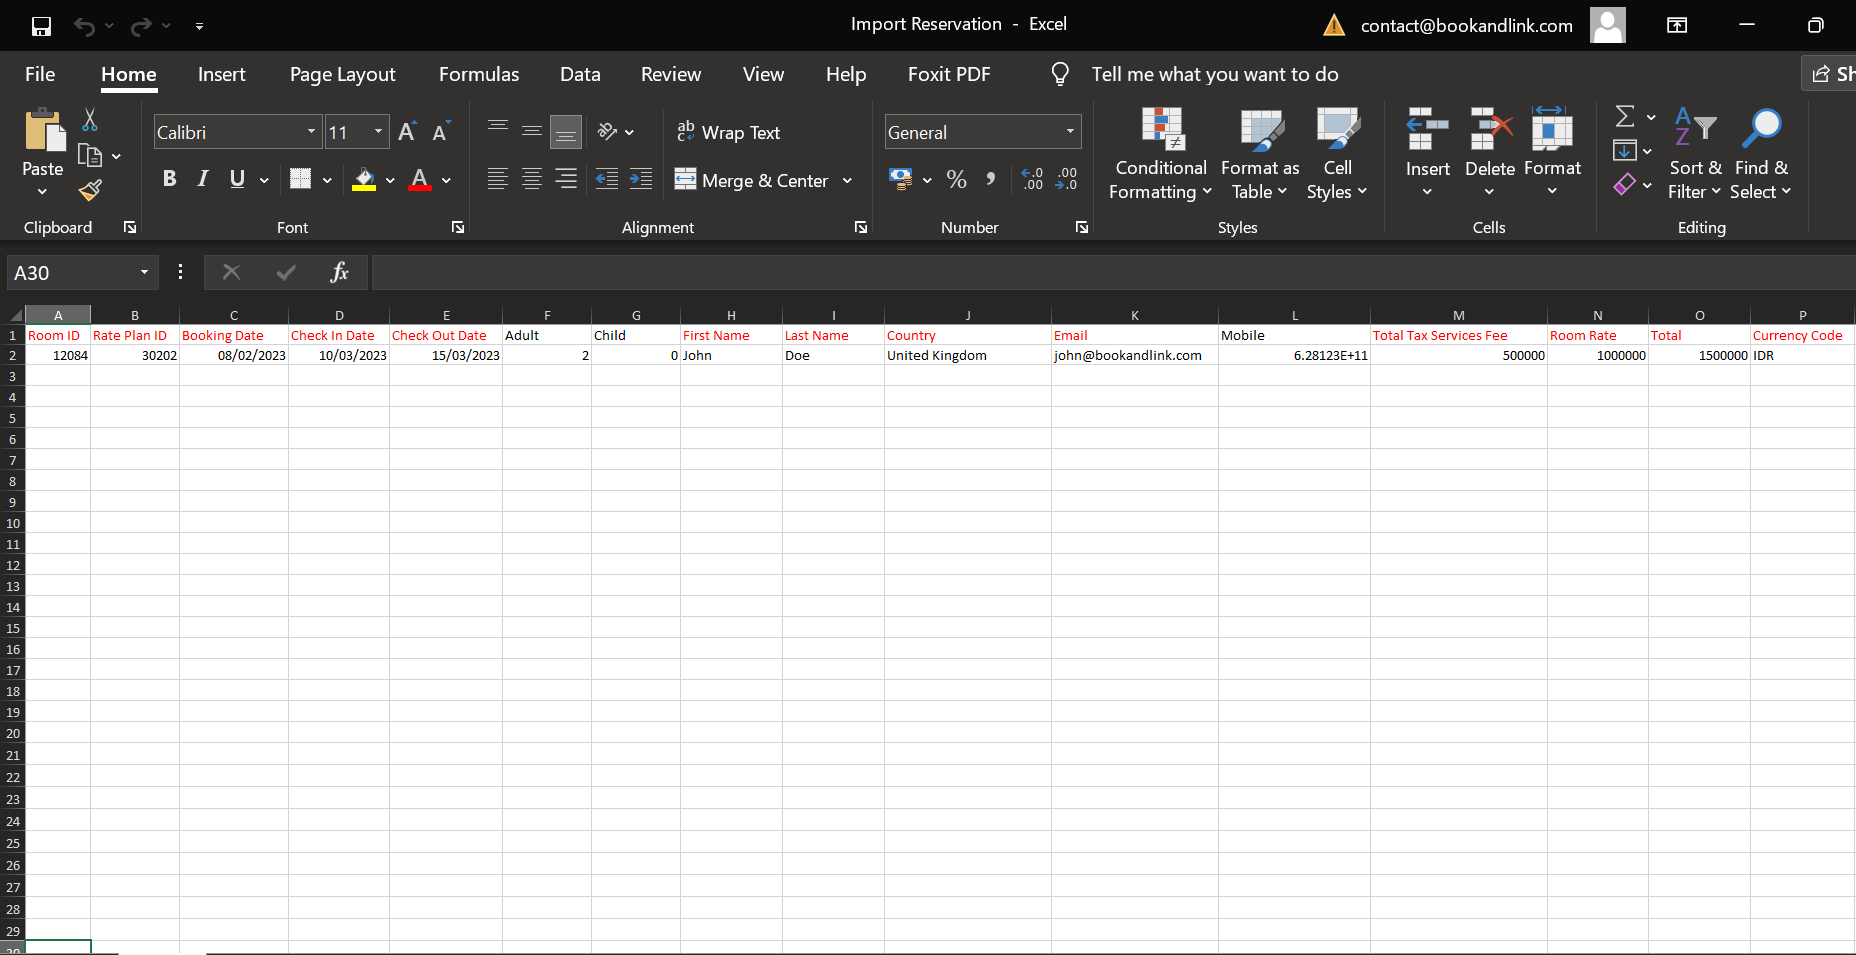Click the Fill down-arrow icon
The height and width of the screenshot is (955, 1856).
point(1625,151)
